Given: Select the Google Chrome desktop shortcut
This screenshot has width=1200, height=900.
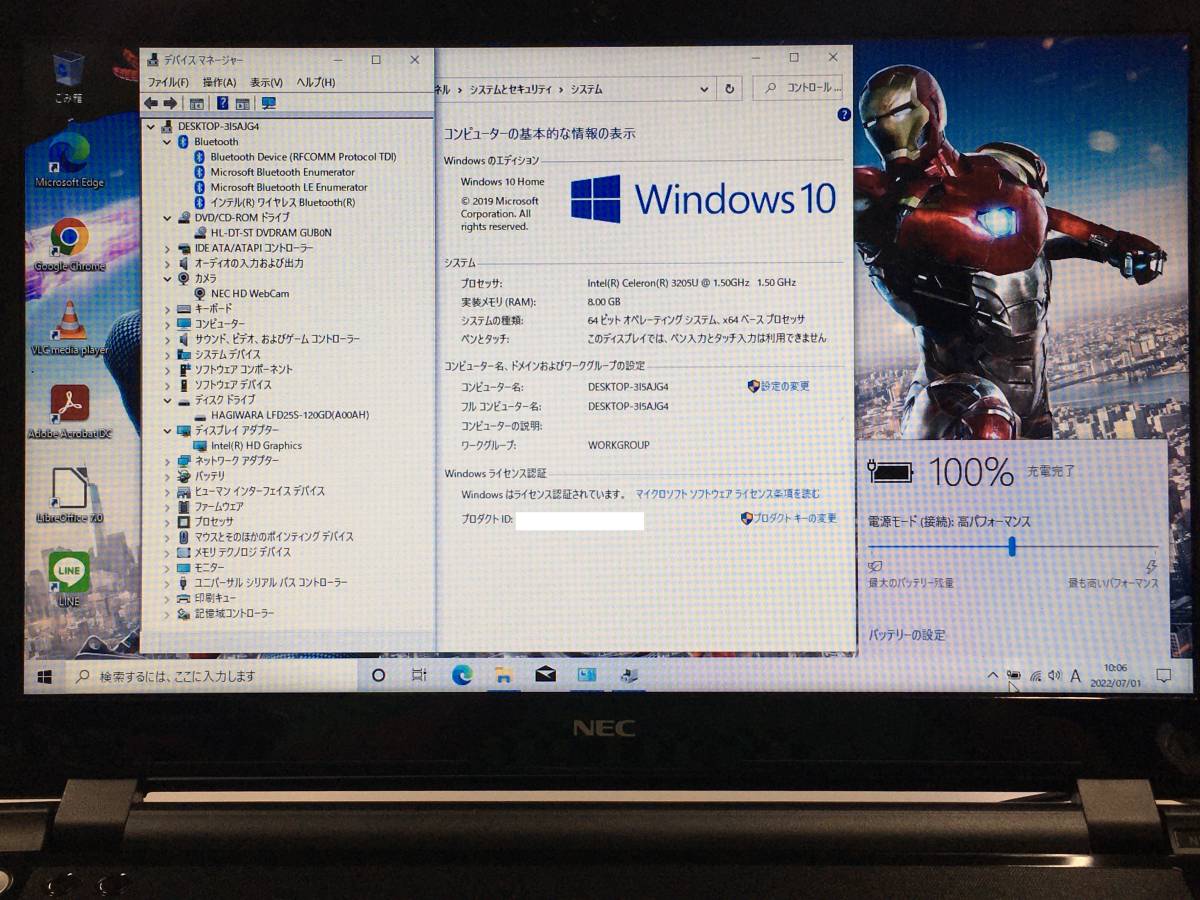Looking at the screenshot, I should [x=69, y=245].
